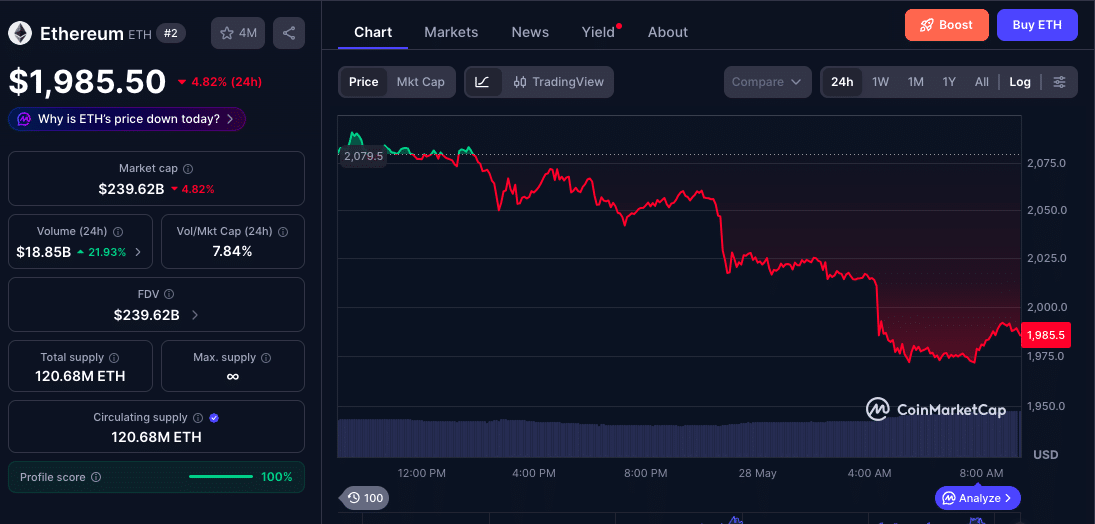The height and width of the screenshot is (524, 1095).
Task: Click the info icon next to Volume (24h)
Action: pos(118,231)
